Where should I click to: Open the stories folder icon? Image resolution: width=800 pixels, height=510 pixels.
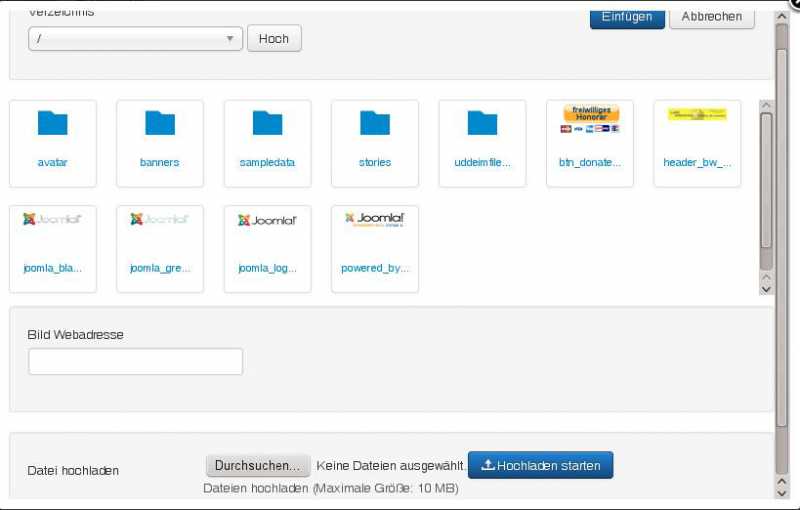[x=375, y=124]
